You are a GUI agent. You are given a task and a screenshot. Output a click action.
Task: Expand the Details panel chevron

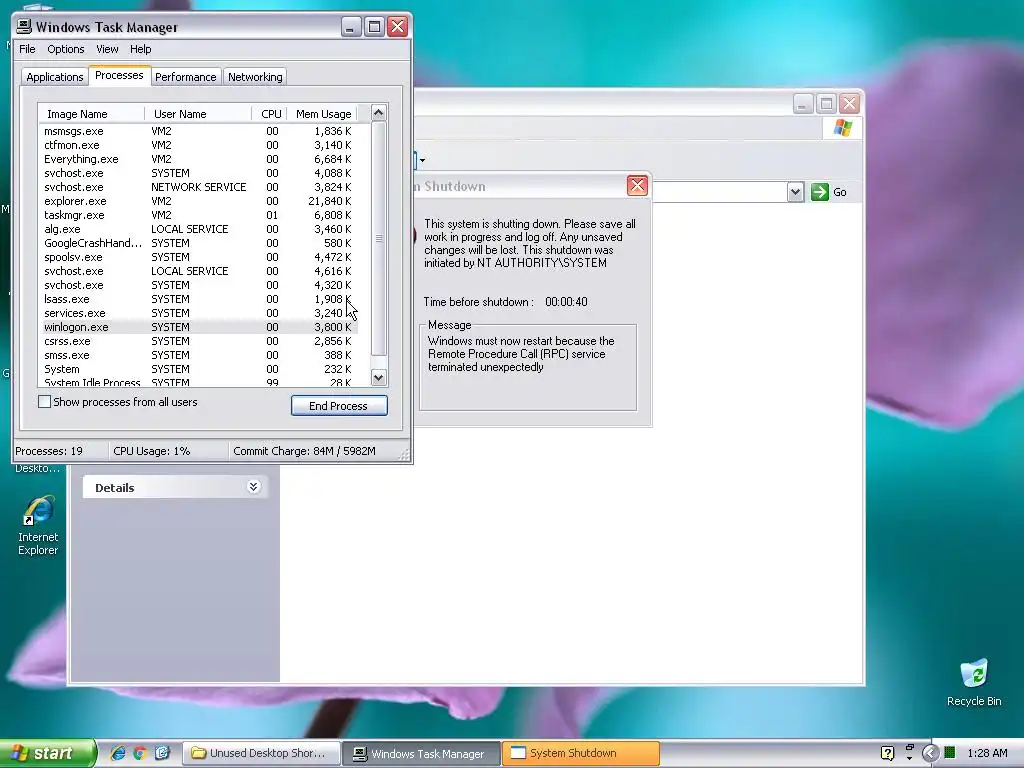point(253,487)
